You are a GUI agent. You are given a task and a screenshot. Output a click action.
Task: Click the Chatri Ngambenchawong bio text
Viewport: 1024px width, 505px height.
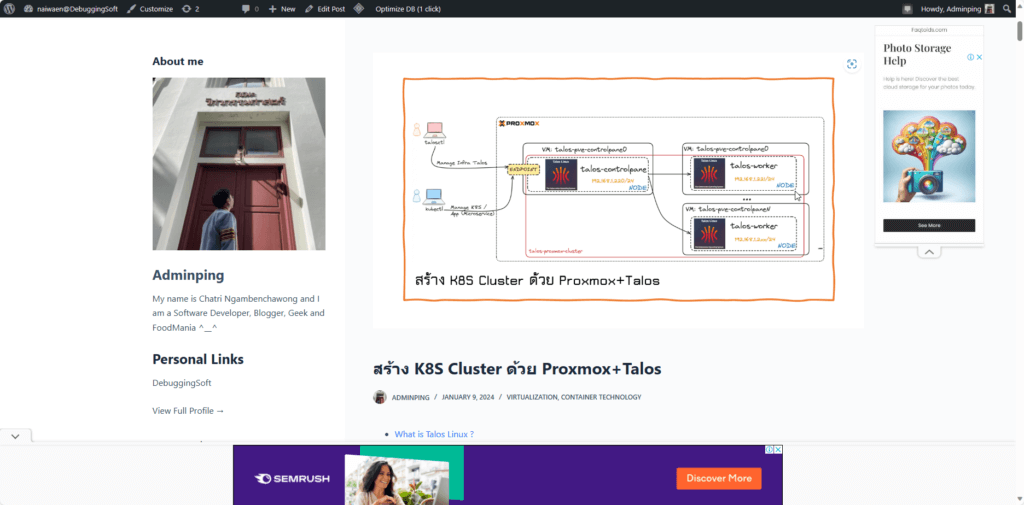point(238,313)
